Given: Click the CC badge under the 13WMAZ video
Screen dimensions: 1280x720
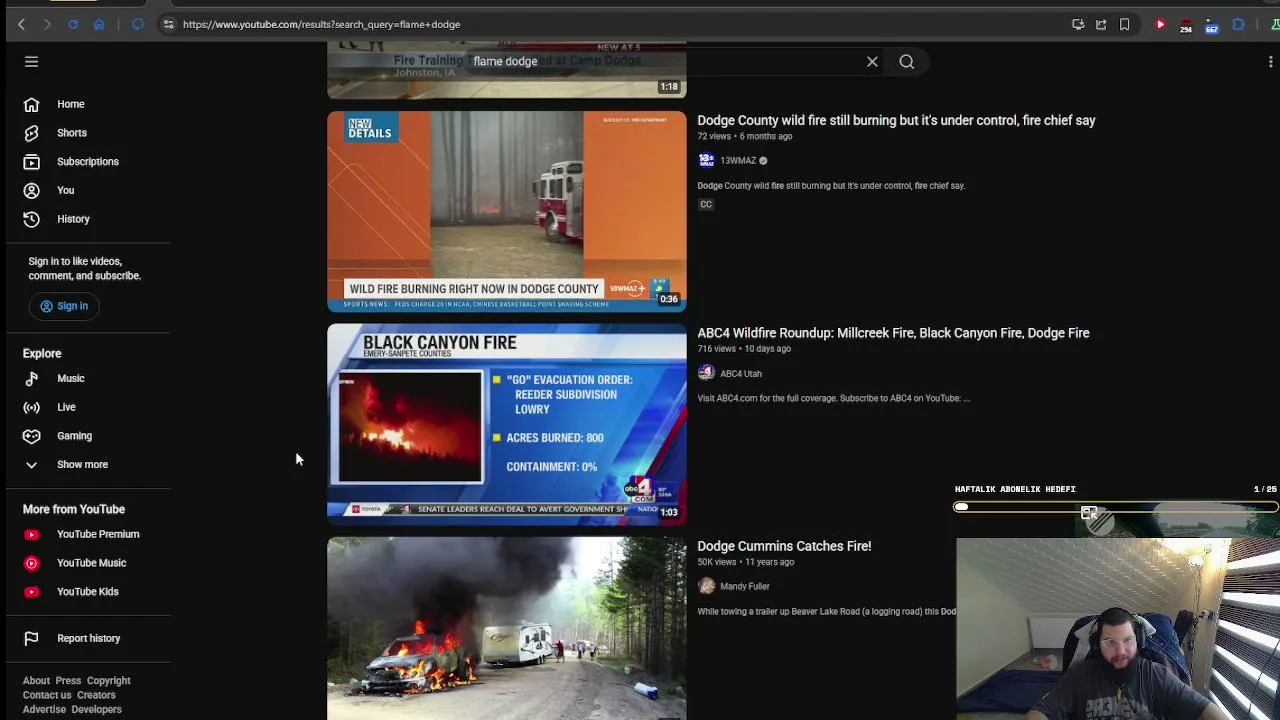Looking at the screenshot, I should point(706,204).
